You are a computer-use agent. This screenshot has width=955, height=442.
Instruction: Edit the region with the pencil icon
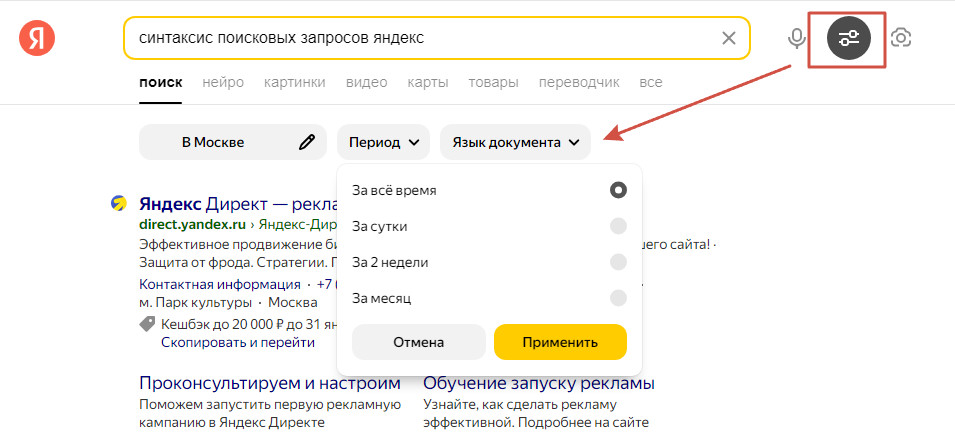[x=307, y=142]
